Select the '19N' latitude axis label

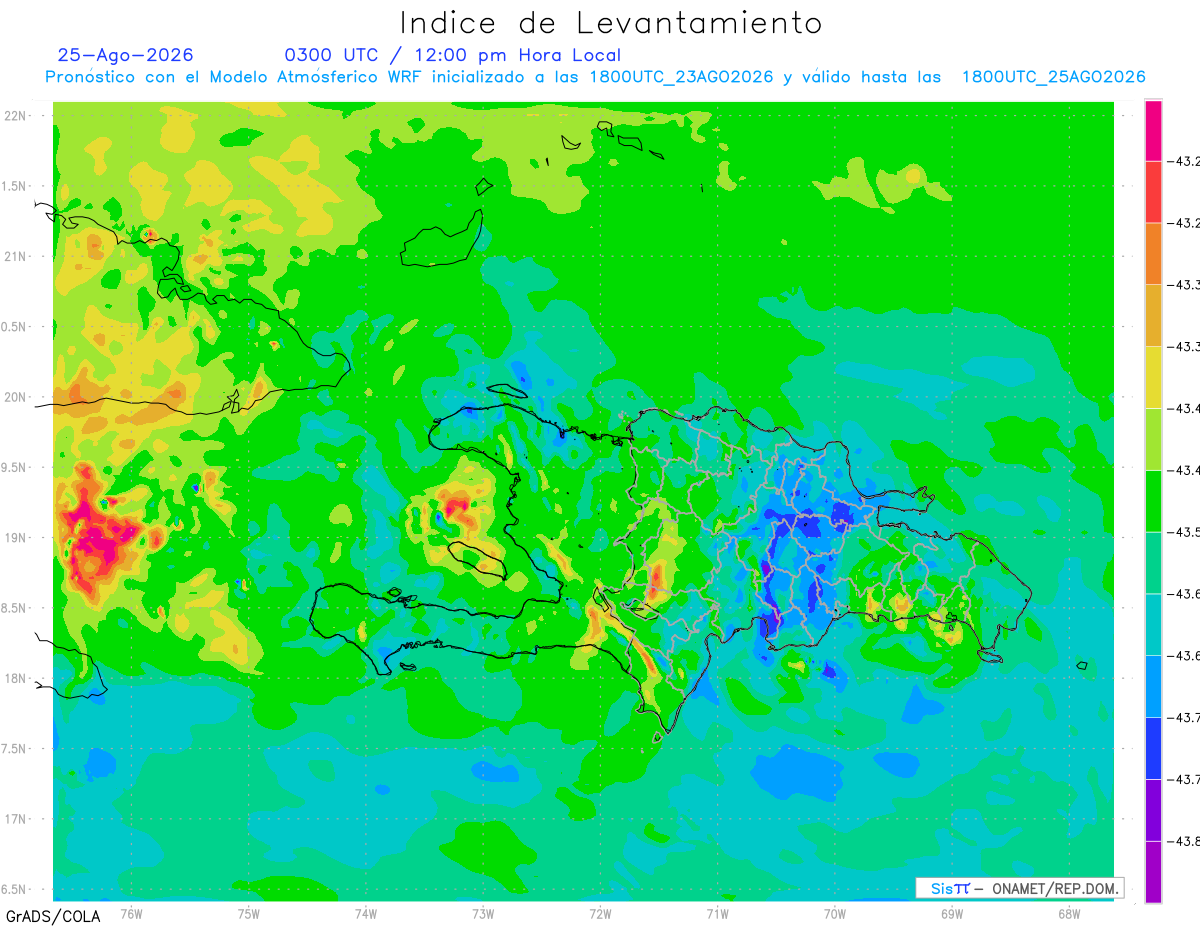click(x=17, y=538)
